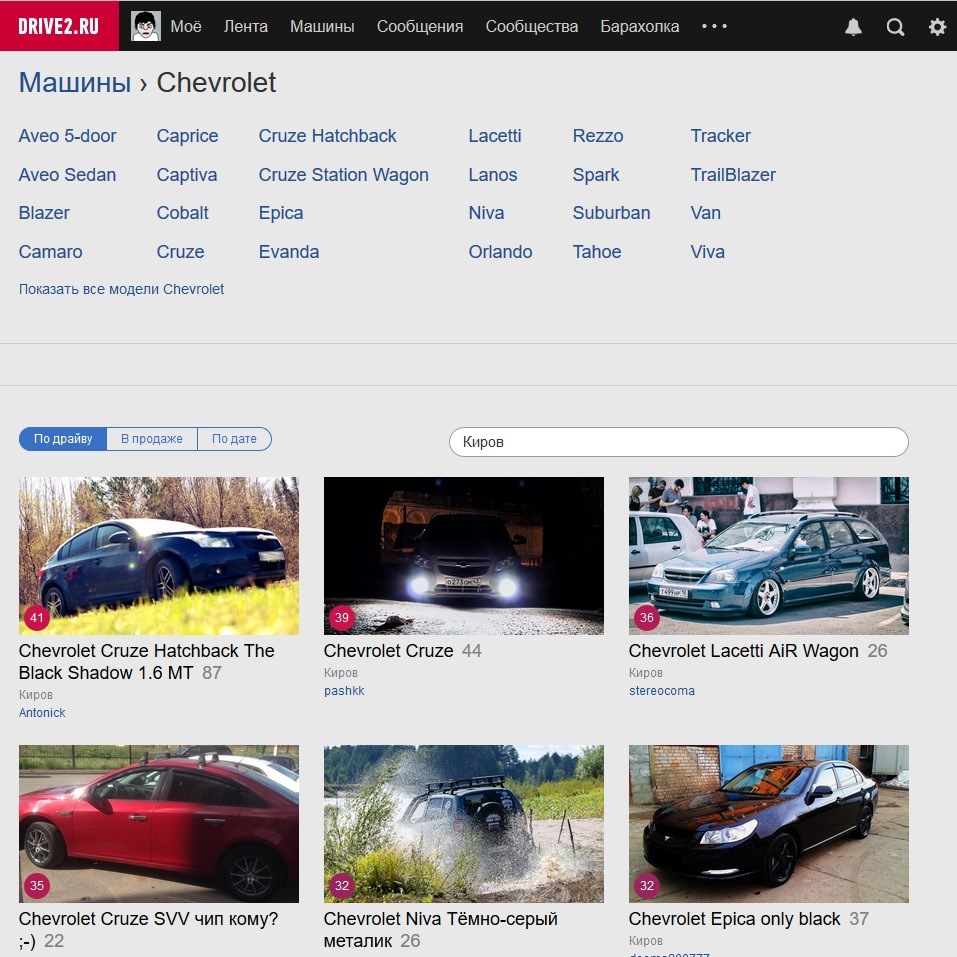
Task: Open Сообщения in top navigation
Action: coord(420,26)
